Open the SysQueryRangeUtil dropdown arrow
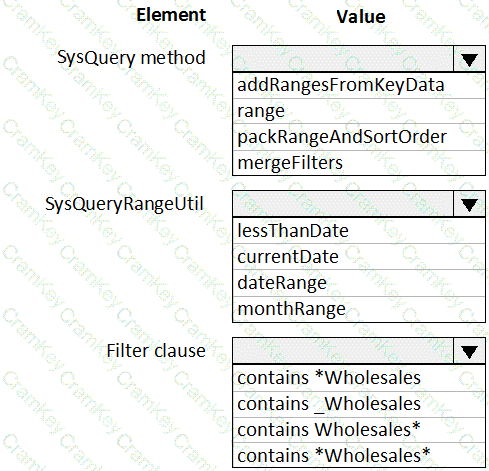489x471 pixels. [x=469, y=204]
